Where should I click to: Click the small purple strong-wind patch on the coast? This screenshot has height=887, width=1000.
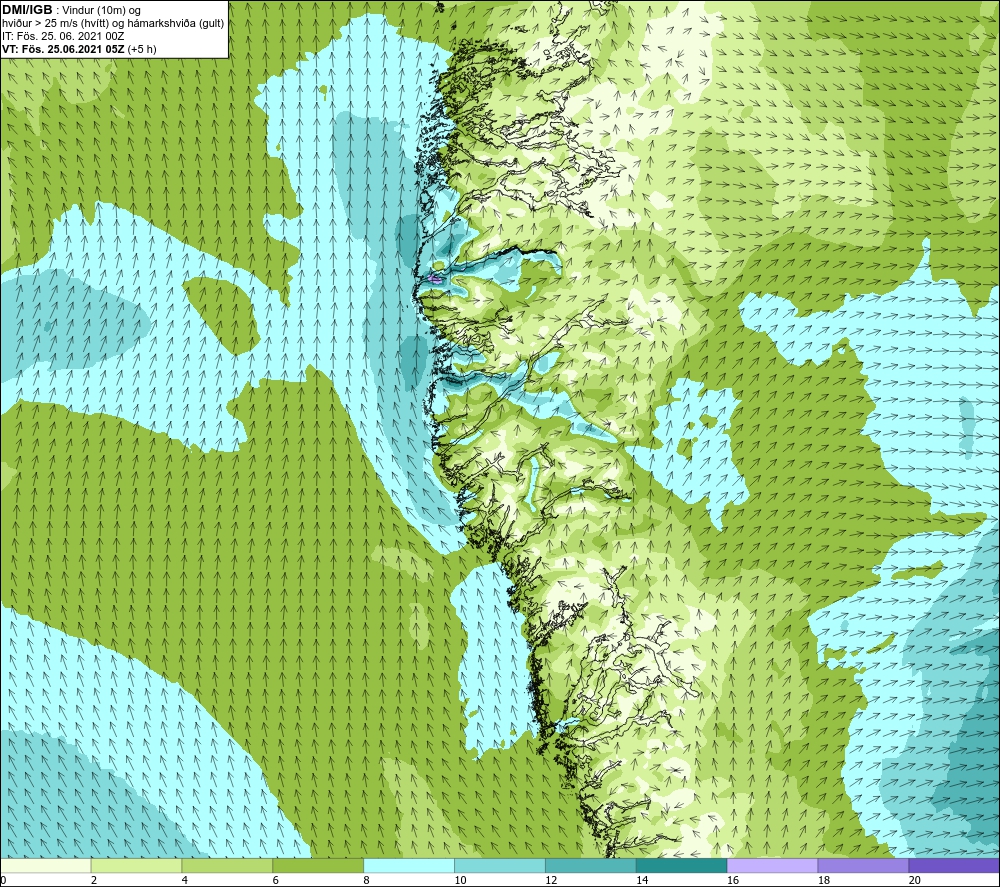[x=435, y=278]
